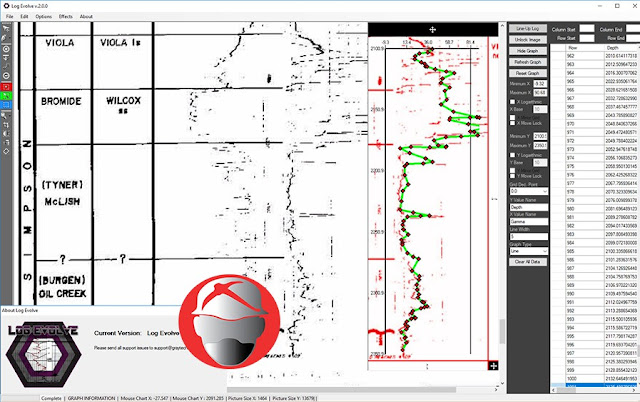The width and height of the screenshot is (640, 402).
Task: Click the circled-dot target tool icon
Action: click(x=6, y=49)
